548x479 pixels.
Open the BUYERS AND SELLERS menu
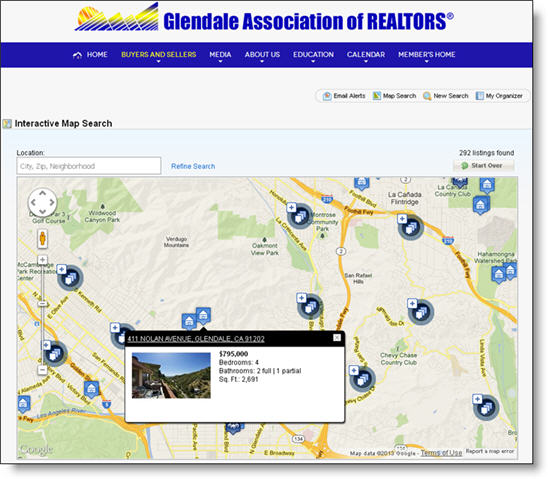(x=158, y=55)
